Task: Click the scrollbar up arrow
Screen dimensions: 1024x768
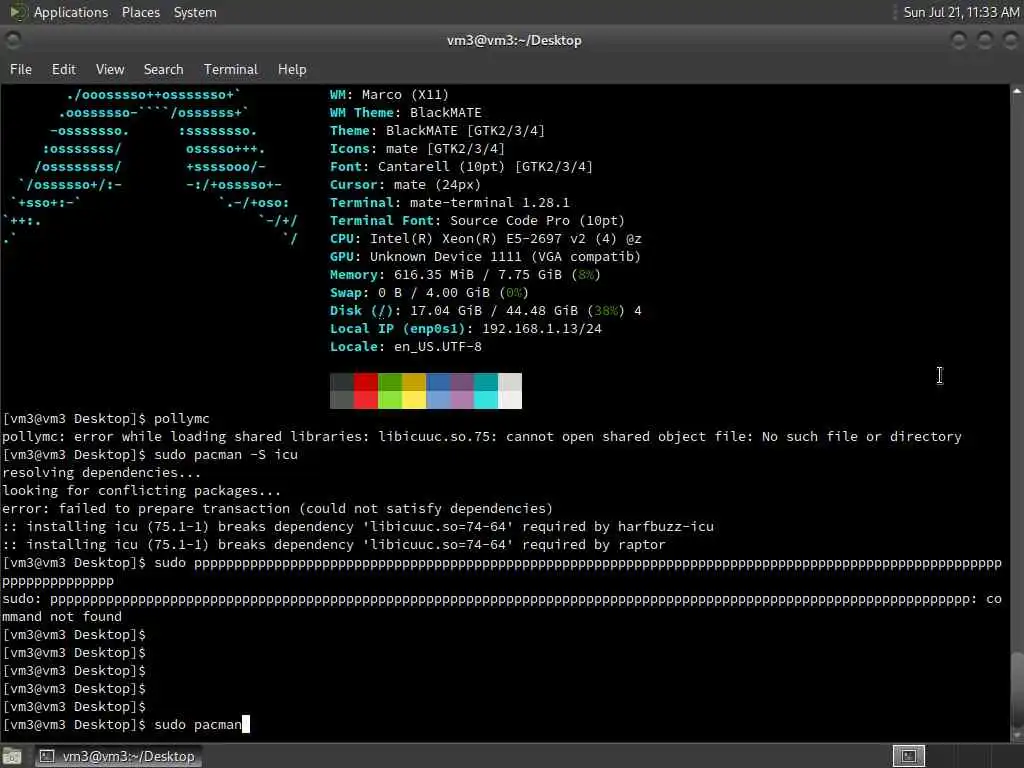Action: [x=1017, y=91]
